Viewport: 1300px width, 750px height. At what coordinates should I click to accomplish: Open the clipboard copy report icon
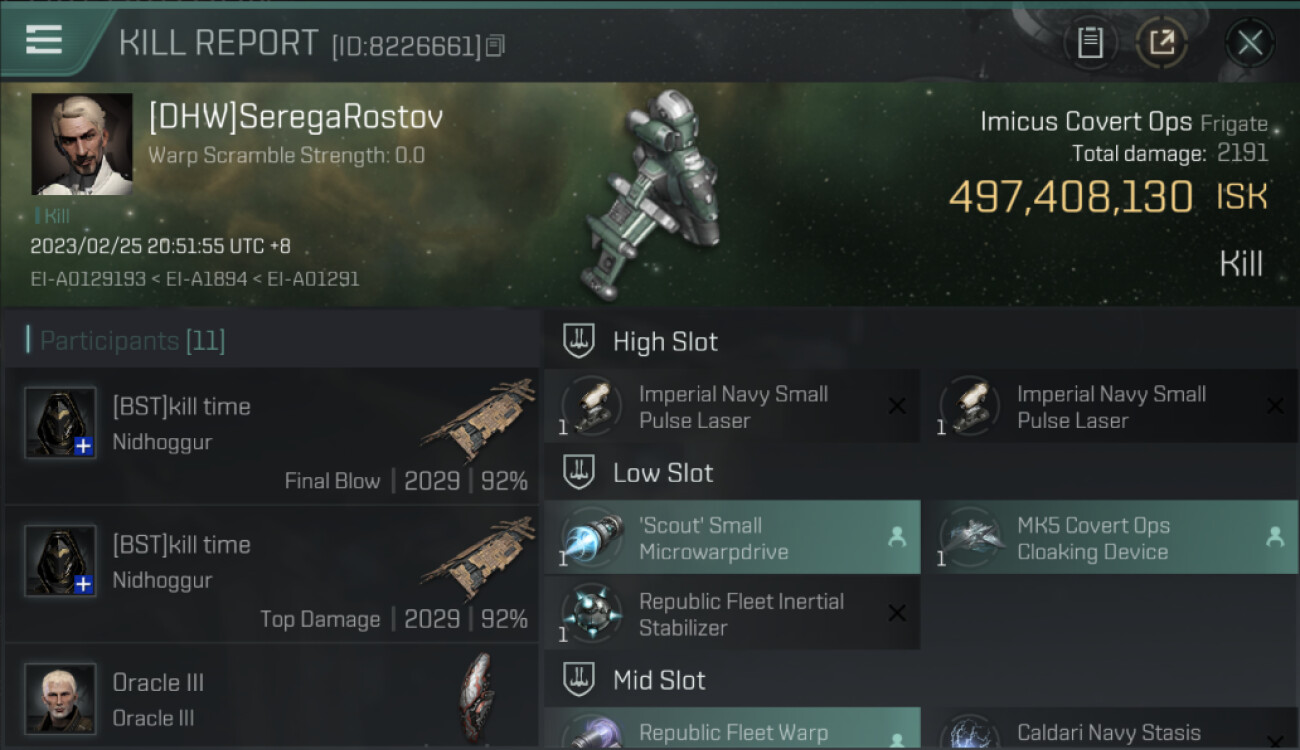pos(1090,43)
